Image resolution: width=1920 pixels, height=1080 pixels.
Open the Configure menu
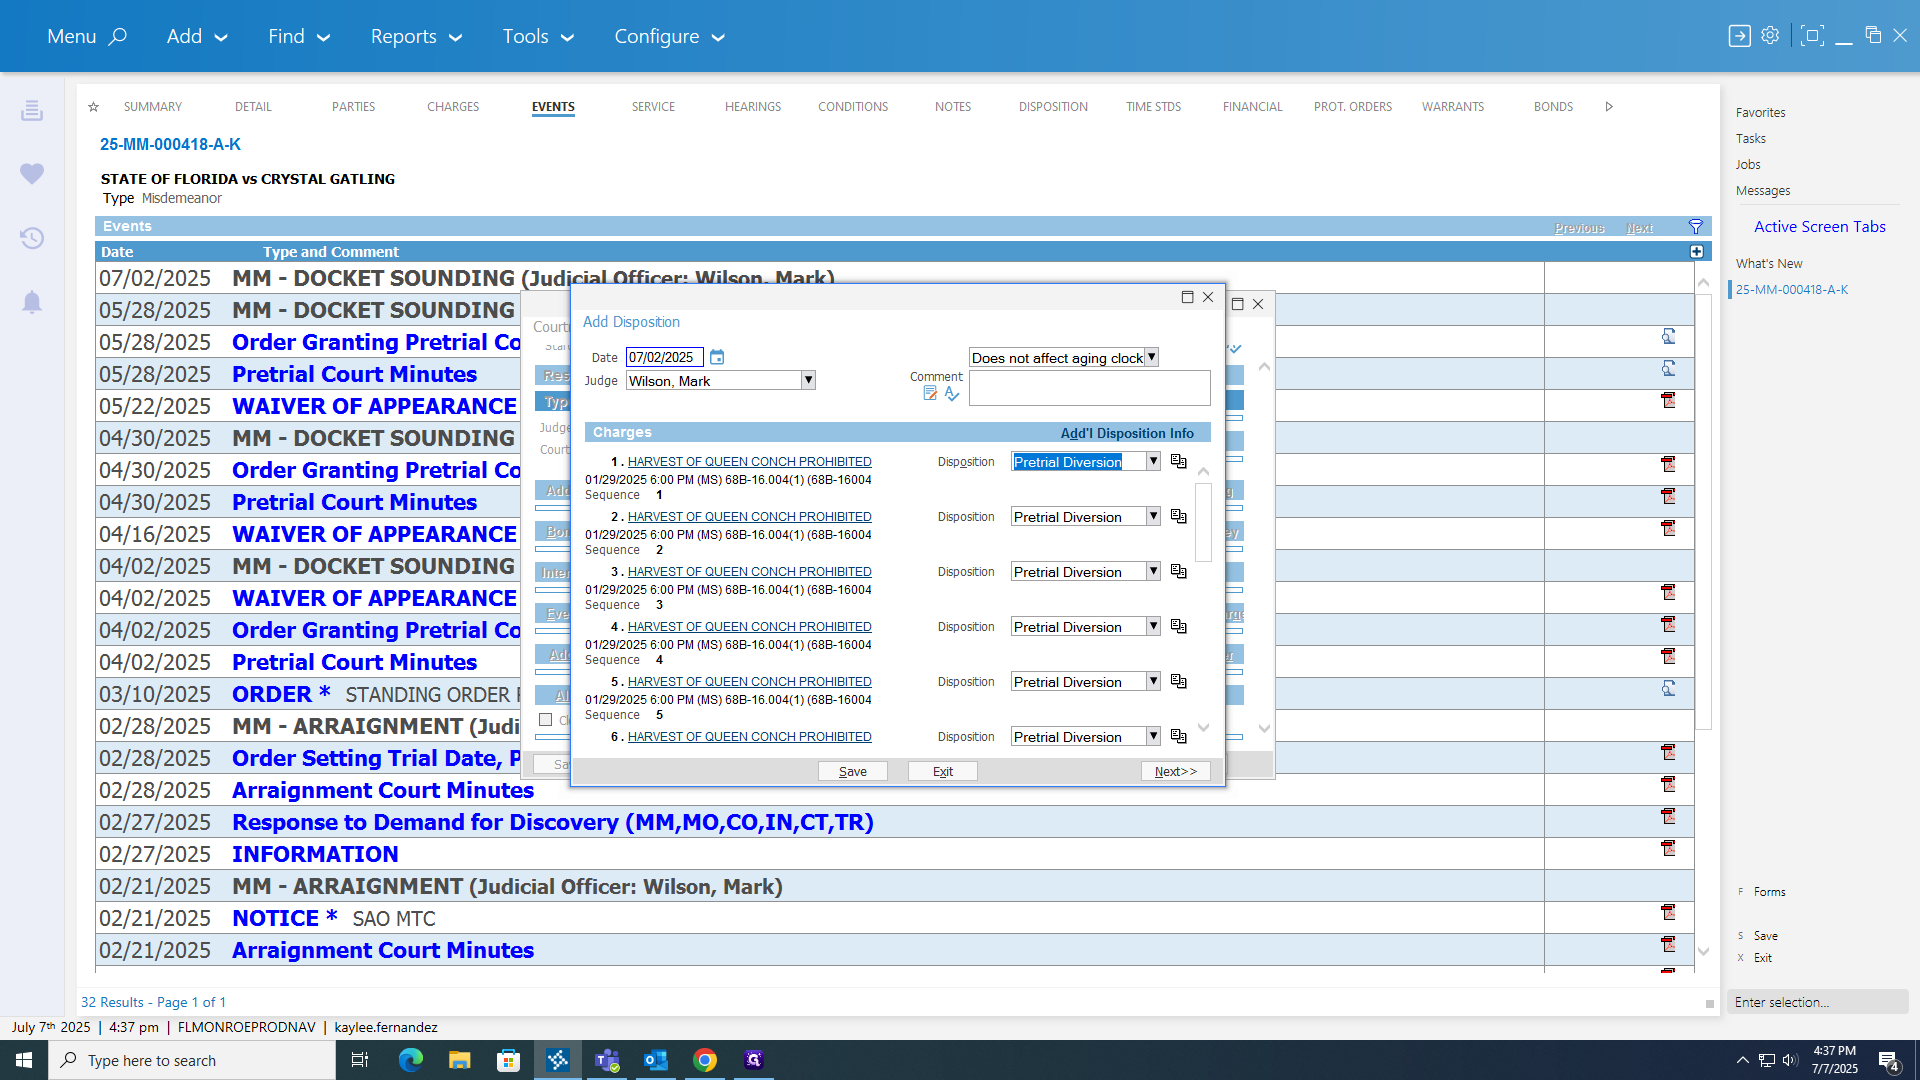669,36
